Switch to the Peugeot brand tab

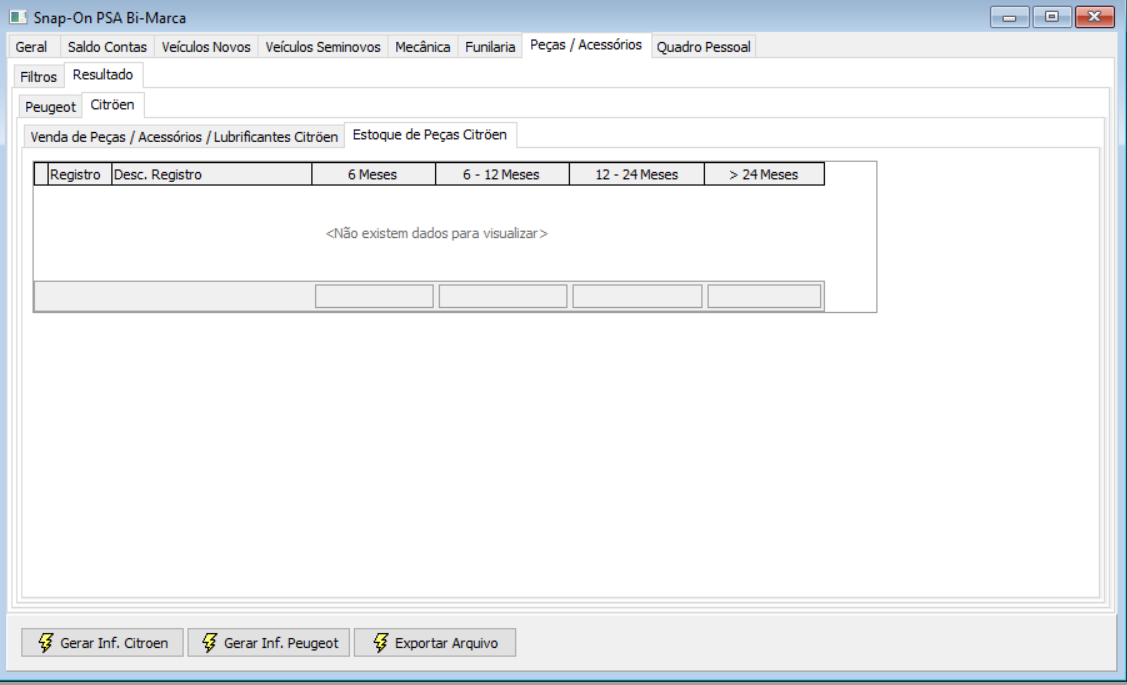pyautogui.click(x=50, y=106)
